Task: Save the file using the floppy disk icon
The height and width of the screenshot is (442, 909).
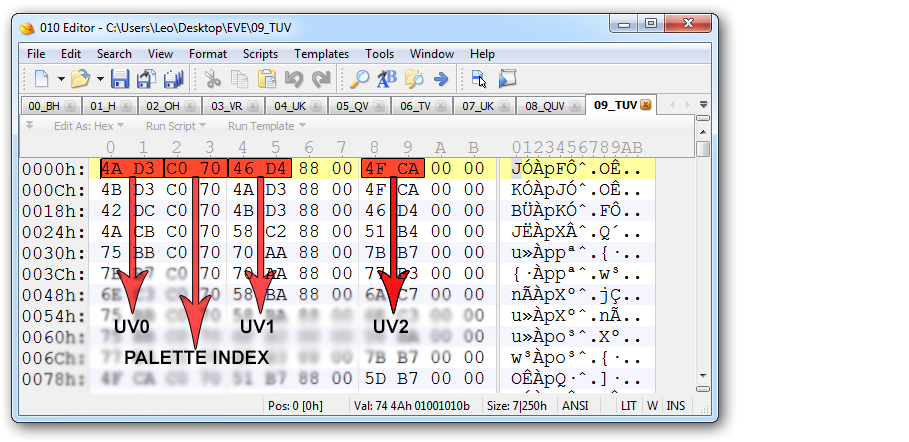Action: tap(120, 78)
